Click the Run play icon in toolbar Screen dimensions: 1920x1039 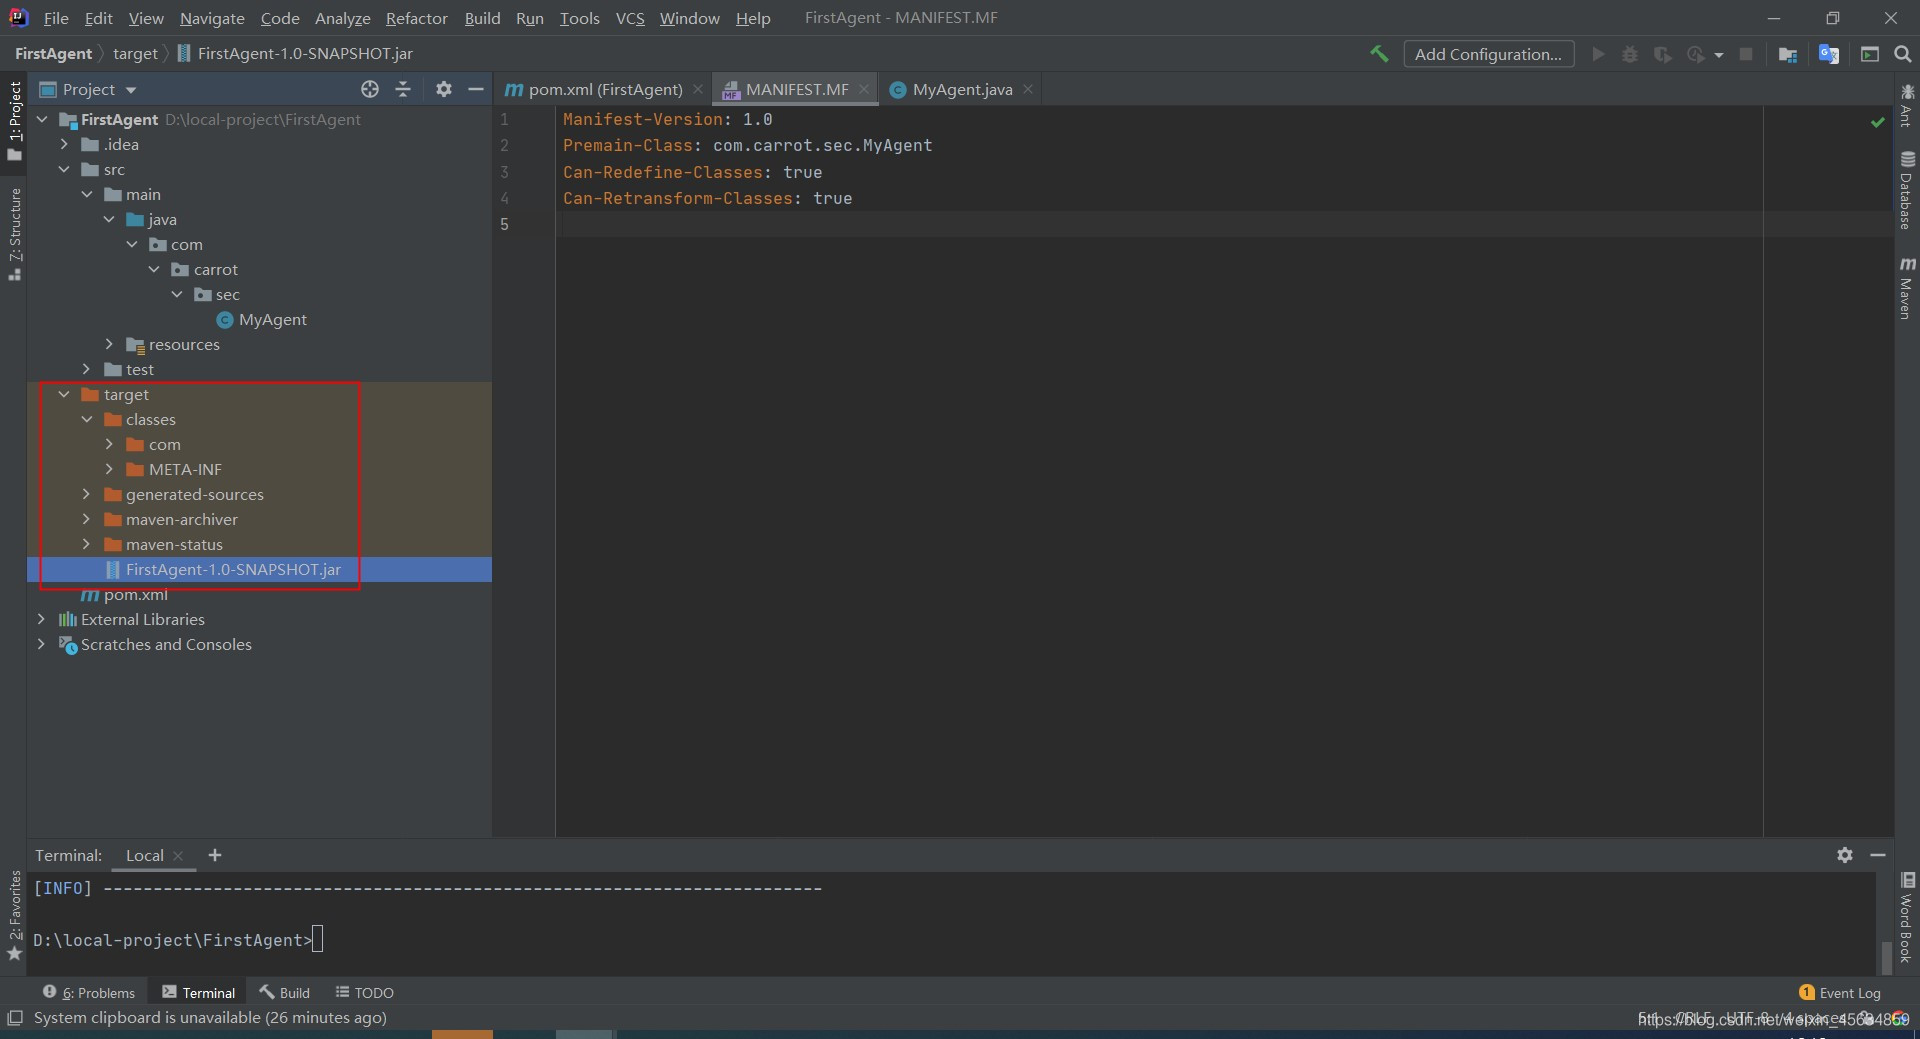point(1598,54)
